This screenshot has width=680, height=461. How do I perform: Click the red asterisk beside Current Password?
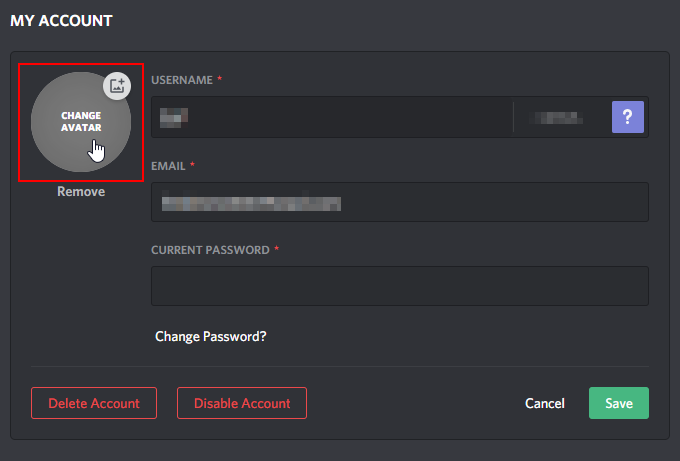tap(277, 248)
